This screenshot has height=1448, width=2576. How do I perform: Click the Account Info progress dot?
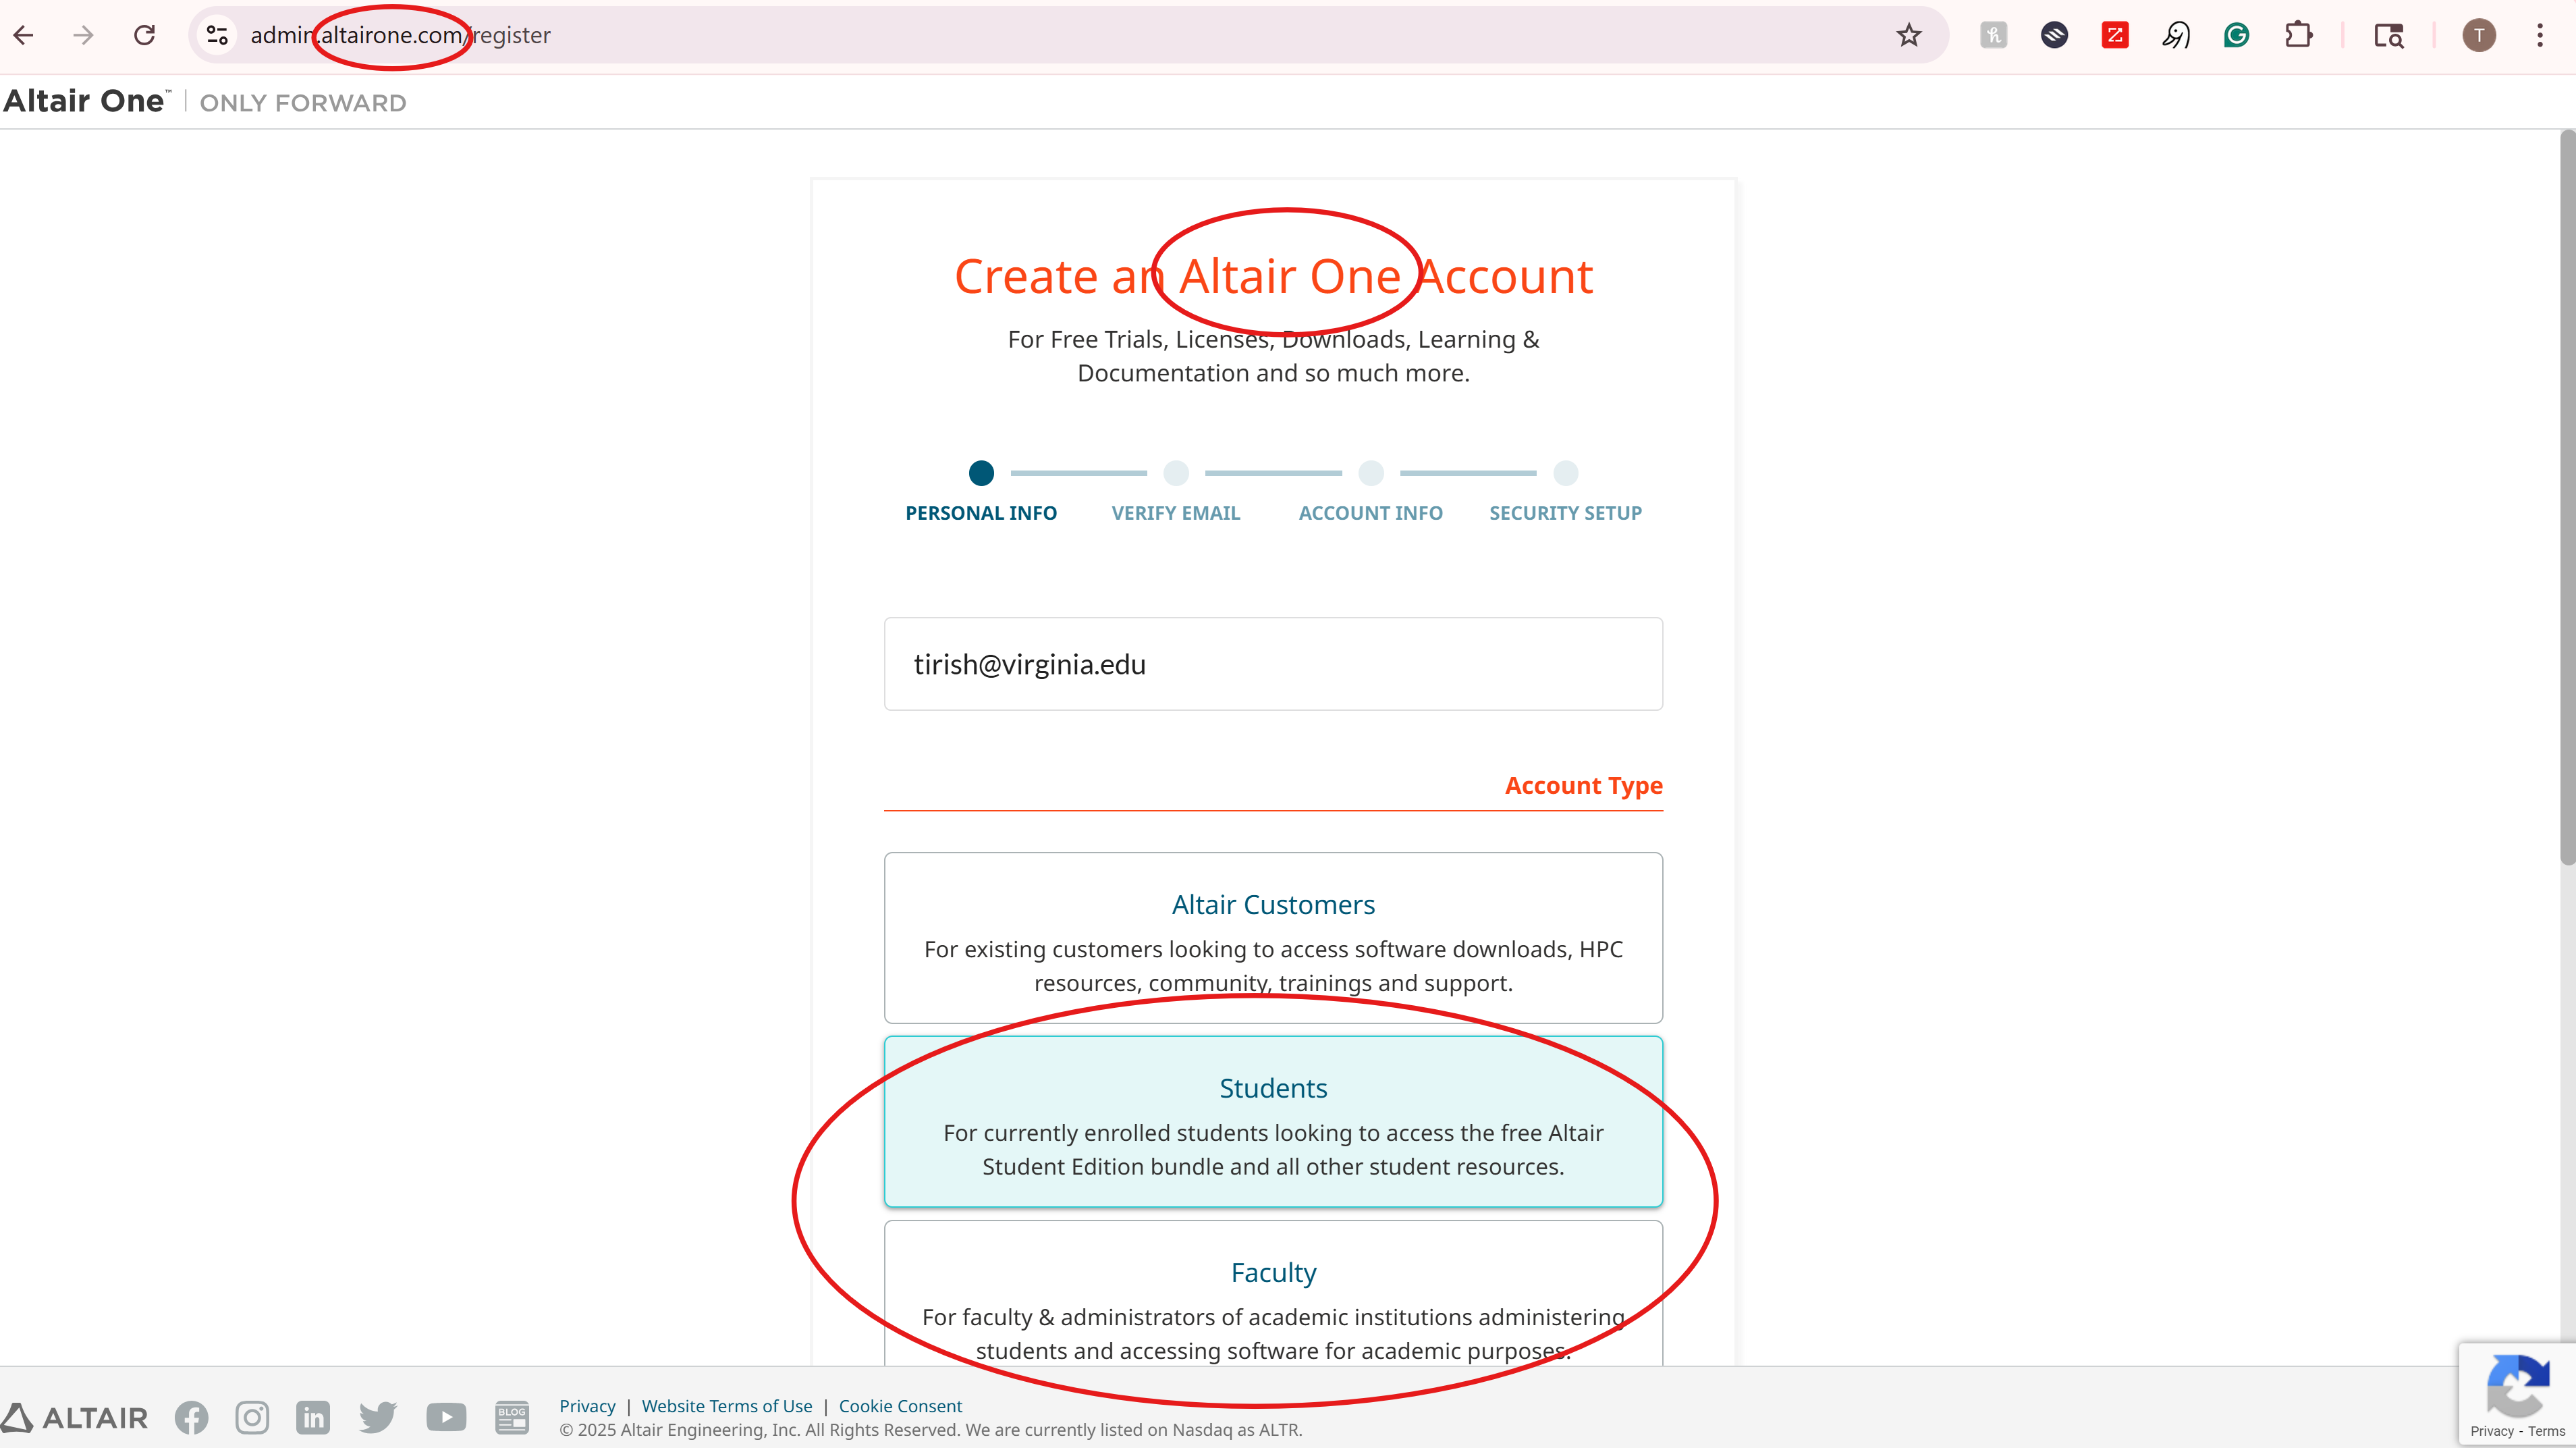click(1371, 473)
